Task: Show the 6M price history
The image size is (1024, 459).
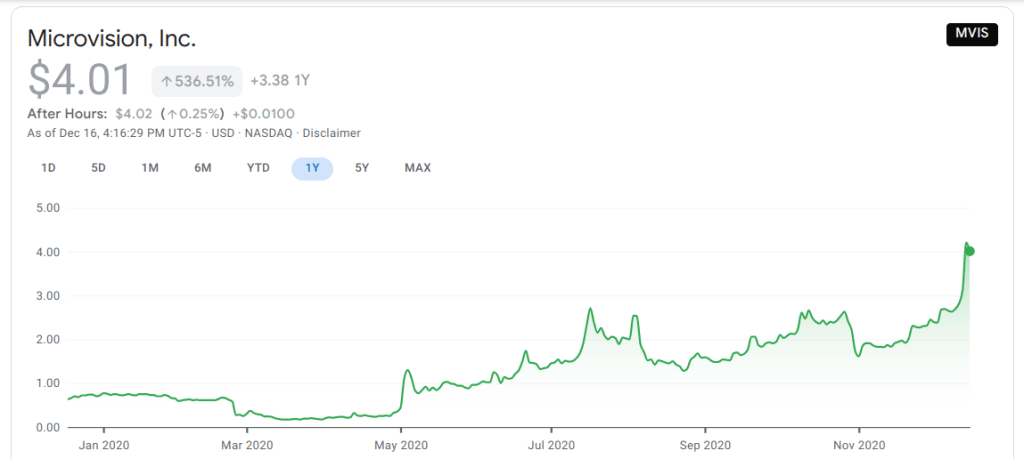Action: pyautogui.click(x=202, y=168)
